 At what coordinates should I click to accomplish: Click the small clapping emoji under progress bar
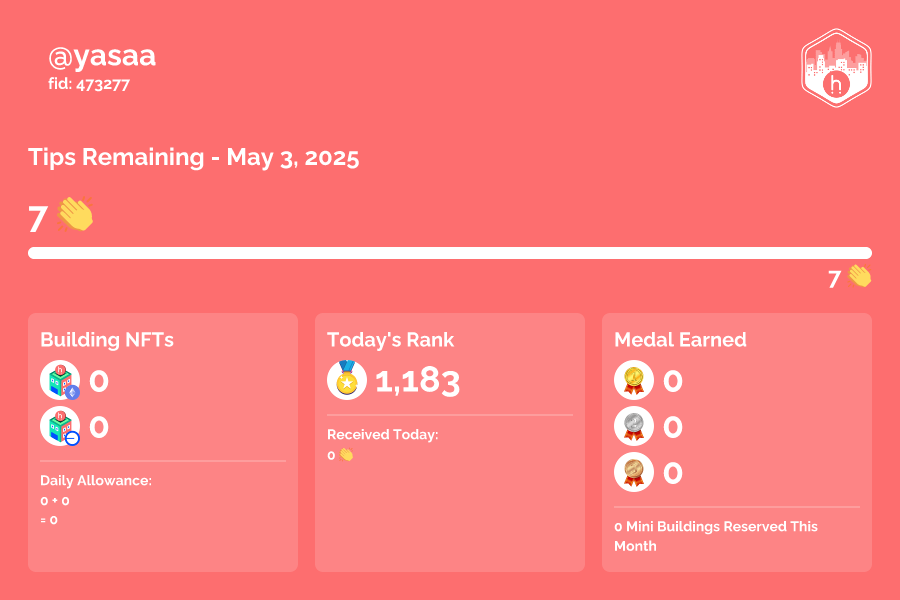coord(859,276)
